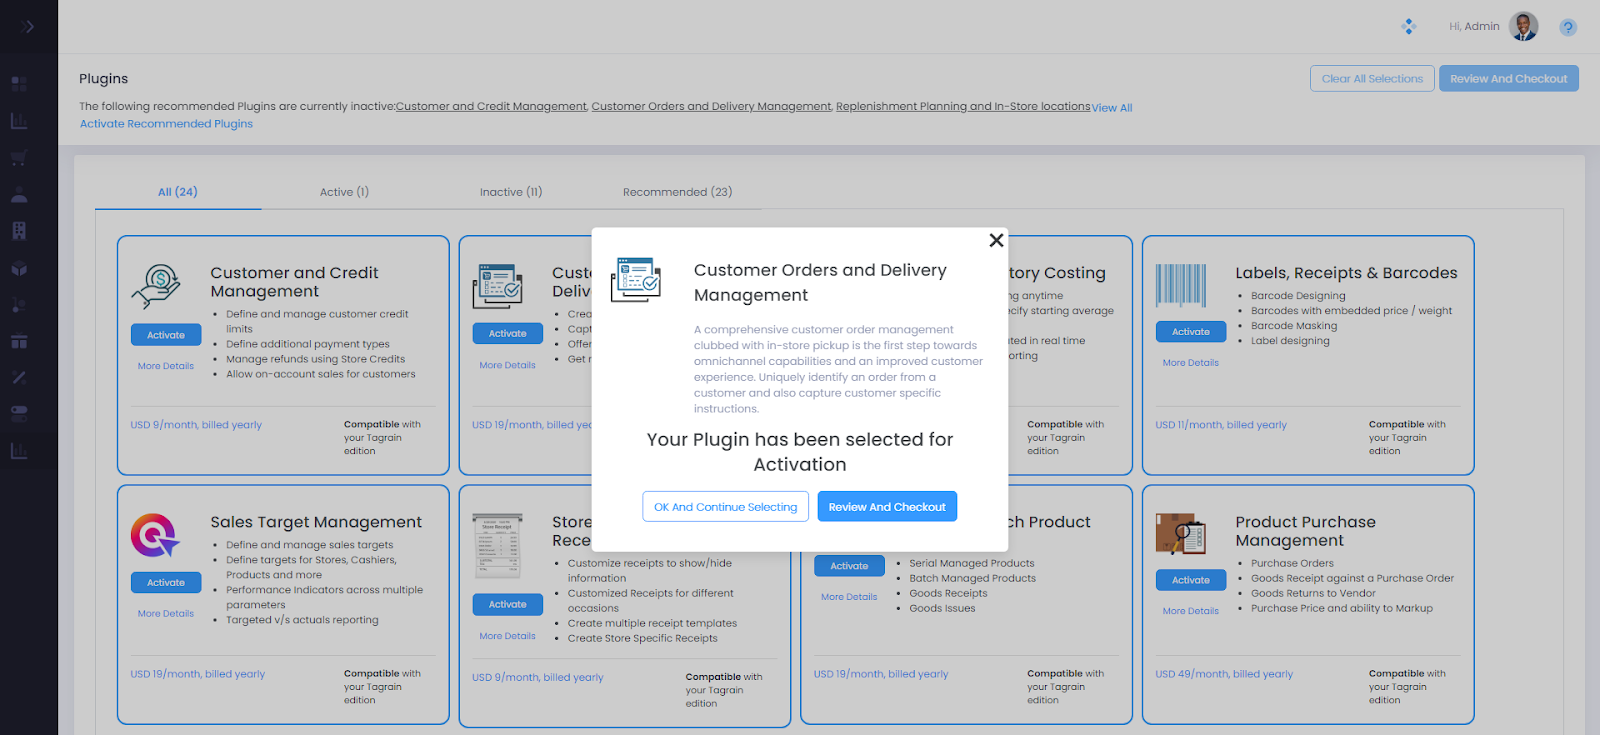
Task: Click the Customer Orders plugin icon in dialog
Action: 636,280
